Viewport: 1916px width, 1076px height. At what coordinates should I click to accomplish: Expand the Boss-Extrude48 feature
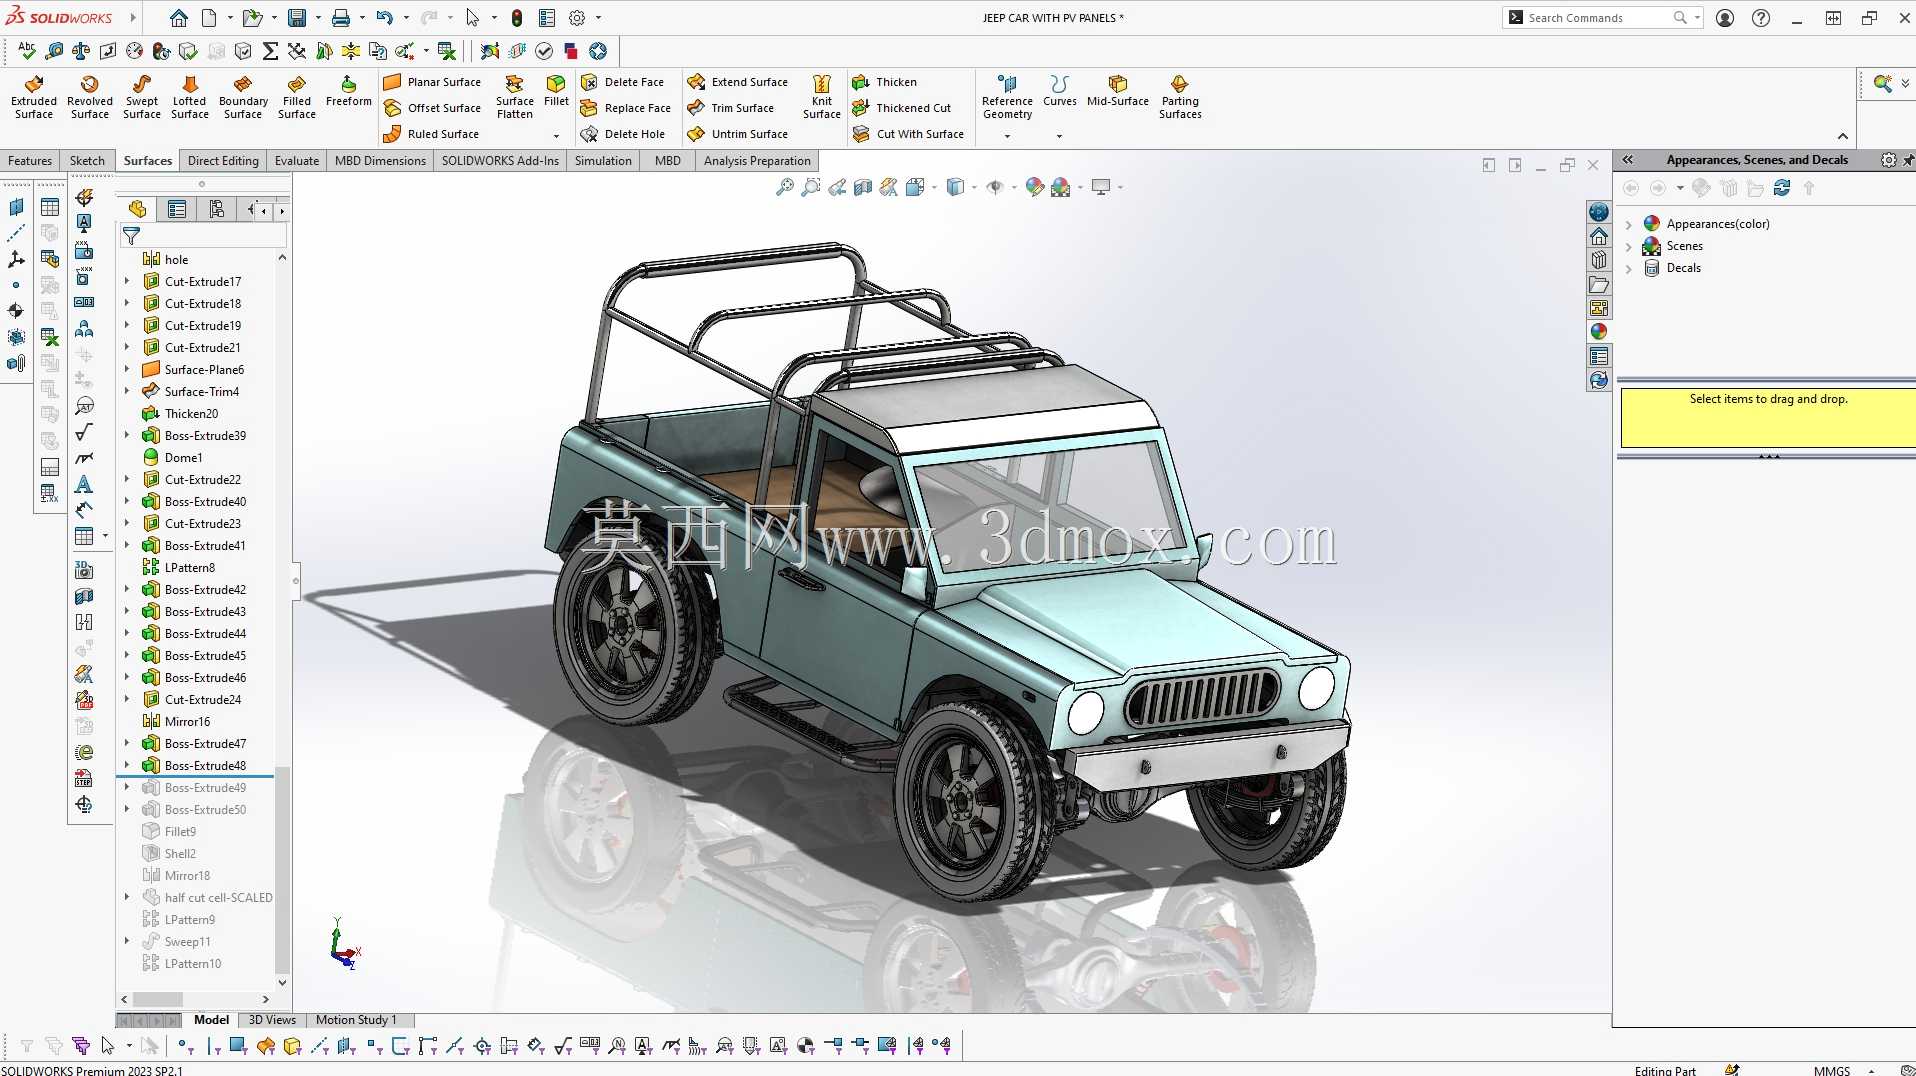point(127,765)
